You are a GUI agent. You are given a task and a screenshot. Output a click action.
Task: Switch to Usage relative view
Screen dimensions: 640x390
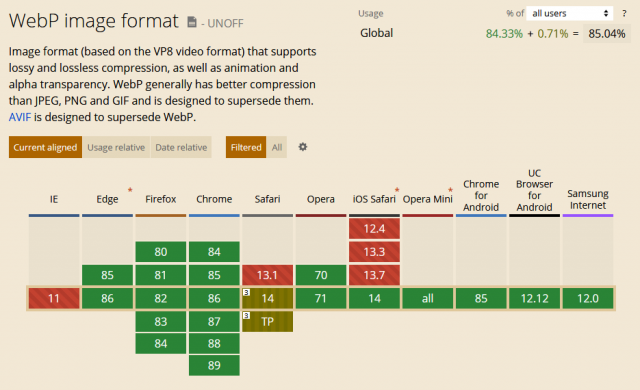116,147
